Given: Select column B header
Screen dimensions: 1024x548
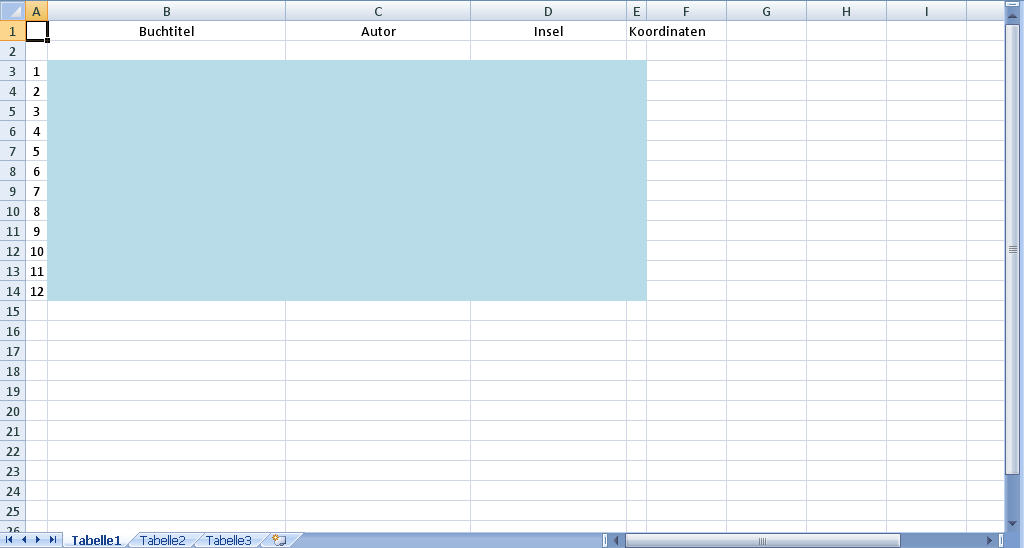Looking at the screenshot, I should [166, 11].
